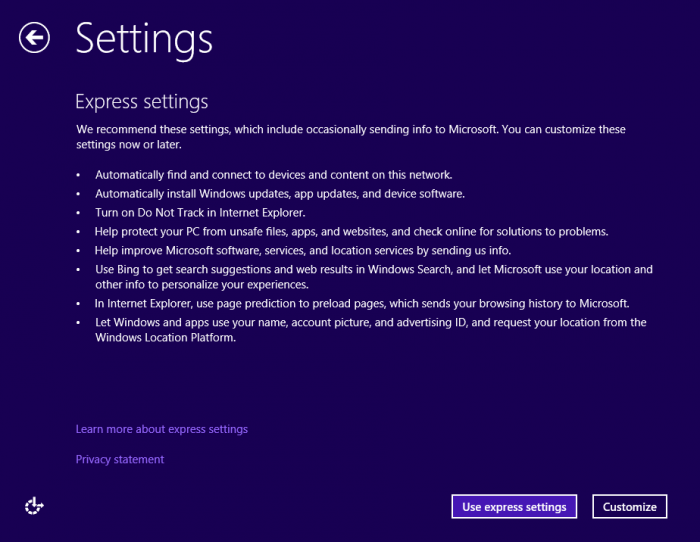Choose the Customize button

[x=629, y=506]
